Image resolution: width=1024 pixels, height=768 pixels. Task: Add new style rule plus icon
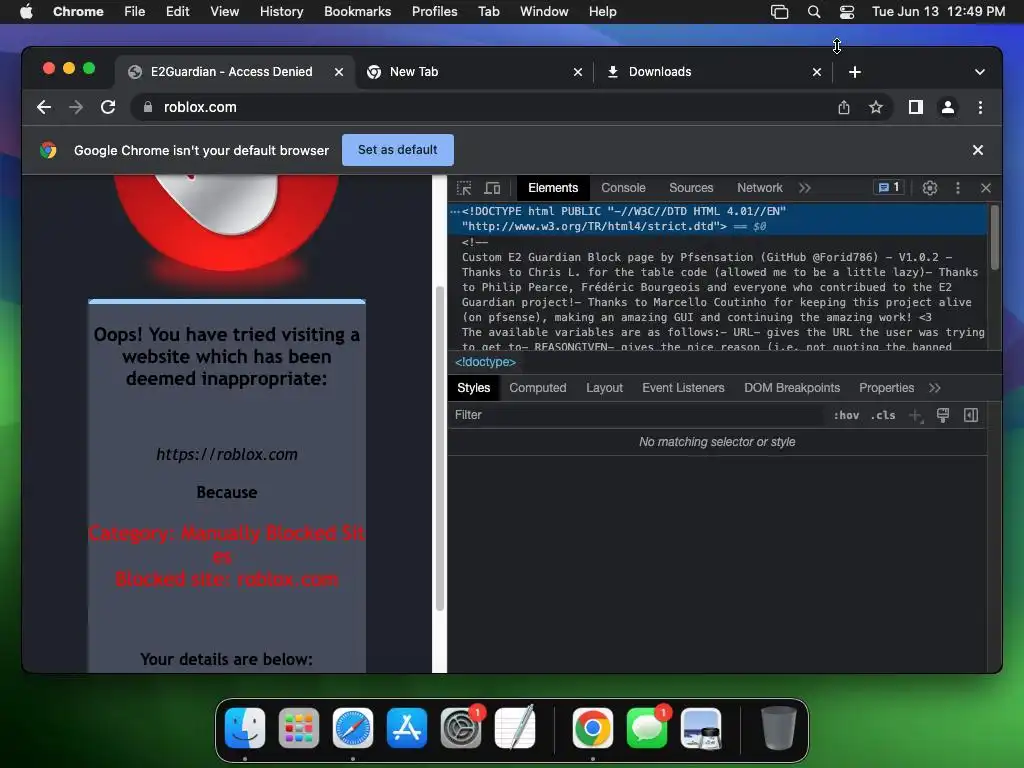click(916, 415)
